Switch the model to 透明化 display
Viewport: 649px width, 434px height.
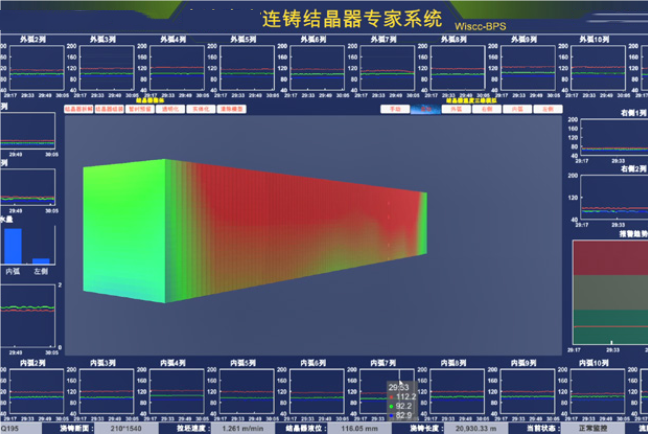pos(171,108)
